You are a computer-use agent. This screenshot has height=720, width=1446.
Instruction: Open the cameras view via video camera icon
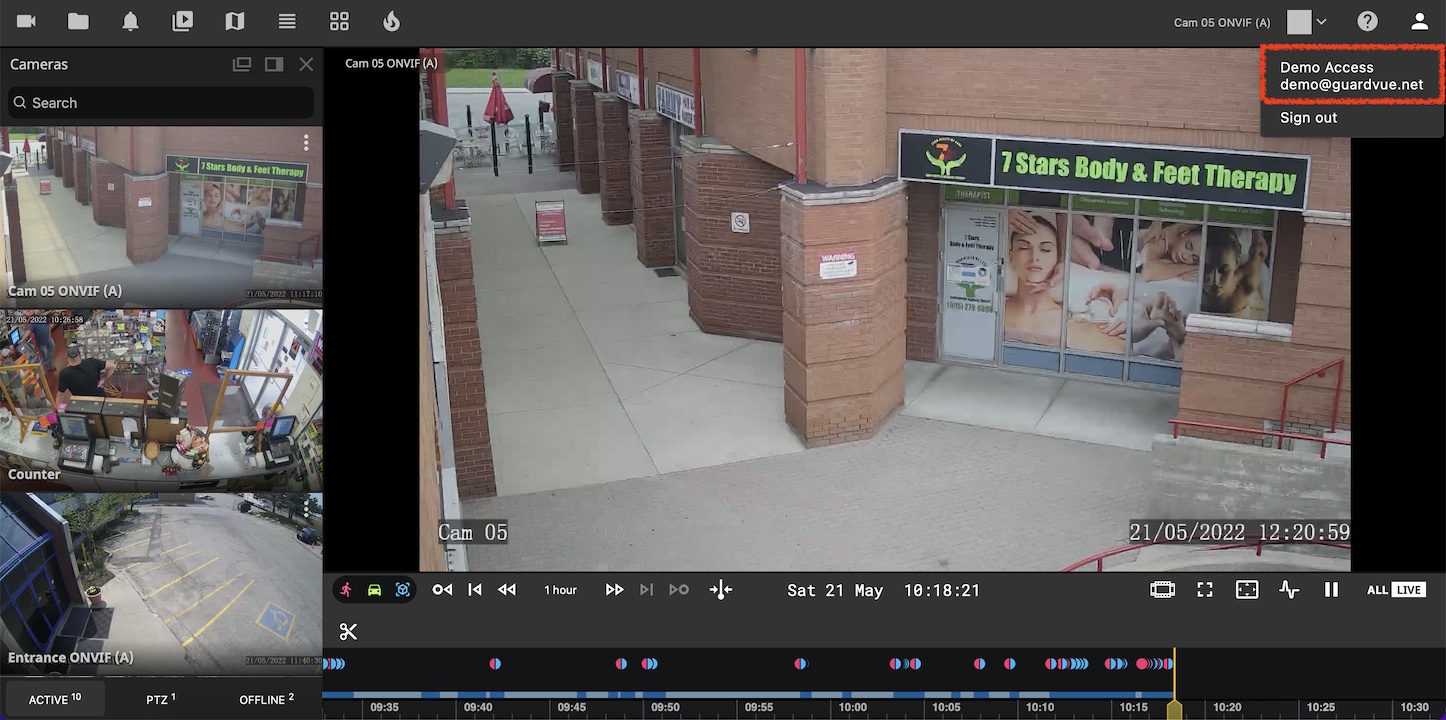(x=26, y=21)
